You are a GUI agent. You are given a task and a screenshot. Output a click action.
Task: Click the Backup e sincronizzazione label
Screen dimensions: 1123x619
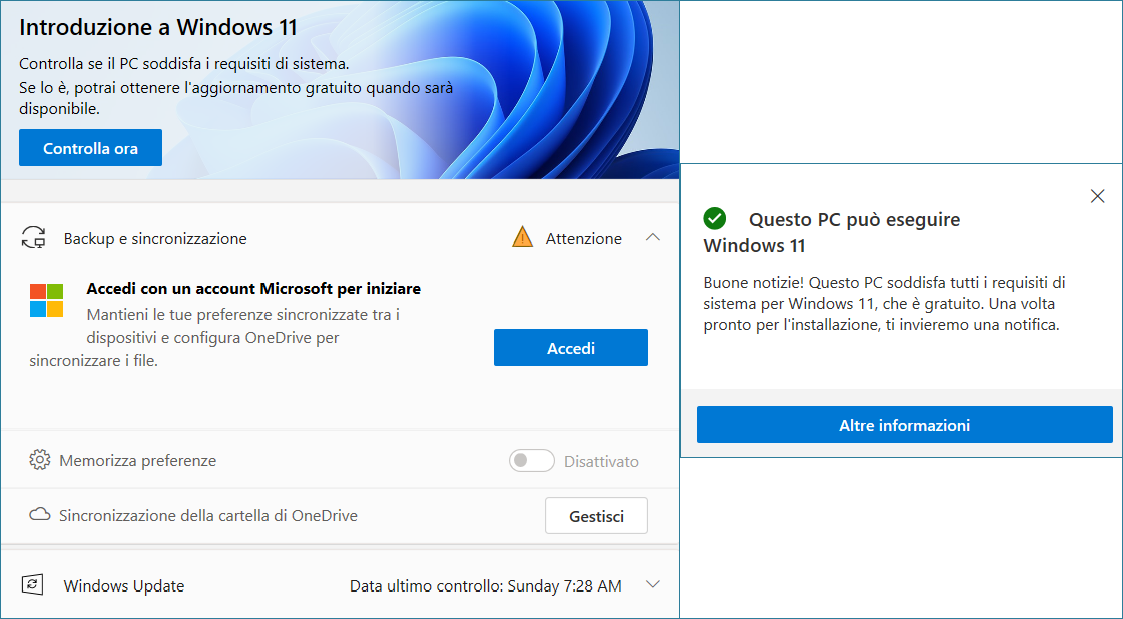click(x=155, y=239)
